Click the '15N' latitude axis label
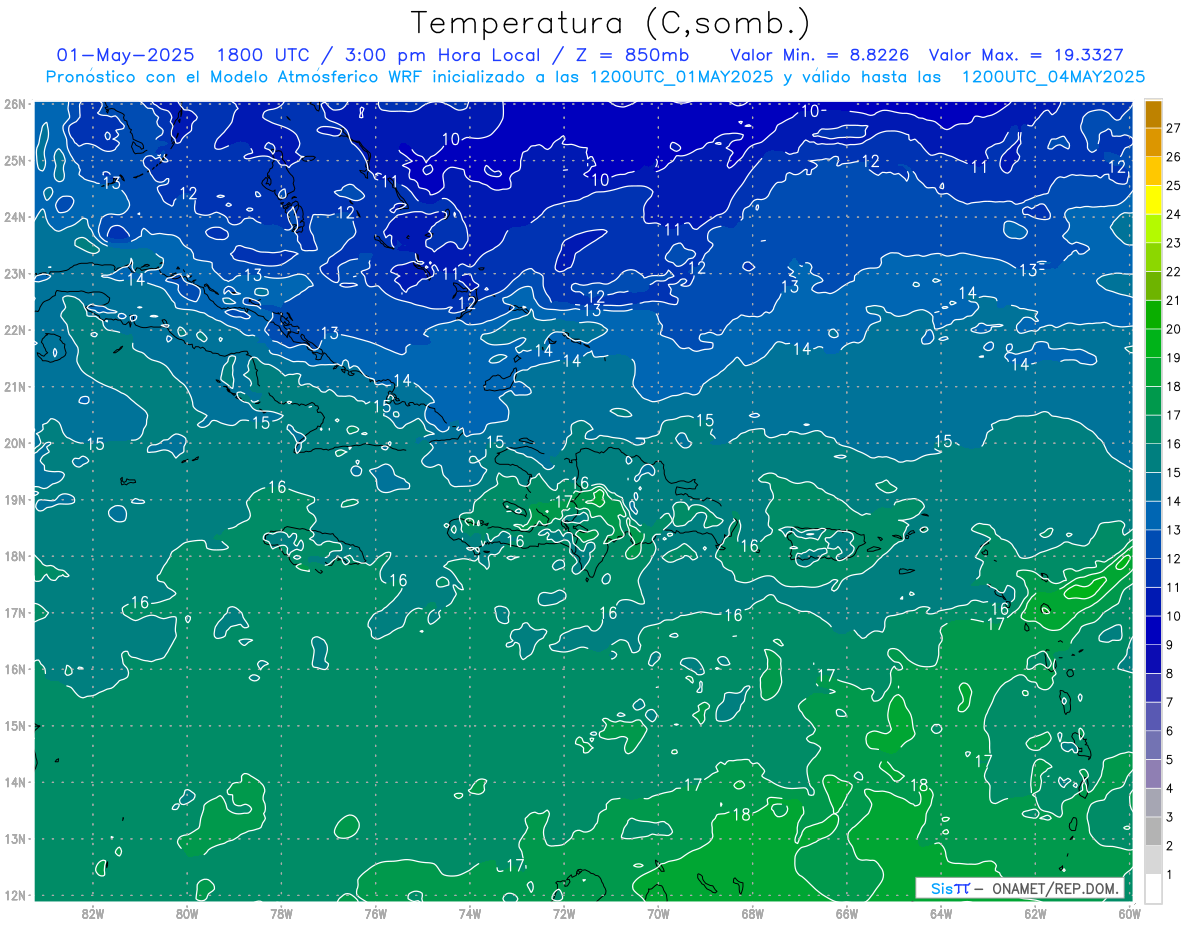 (x=14, y=725)
